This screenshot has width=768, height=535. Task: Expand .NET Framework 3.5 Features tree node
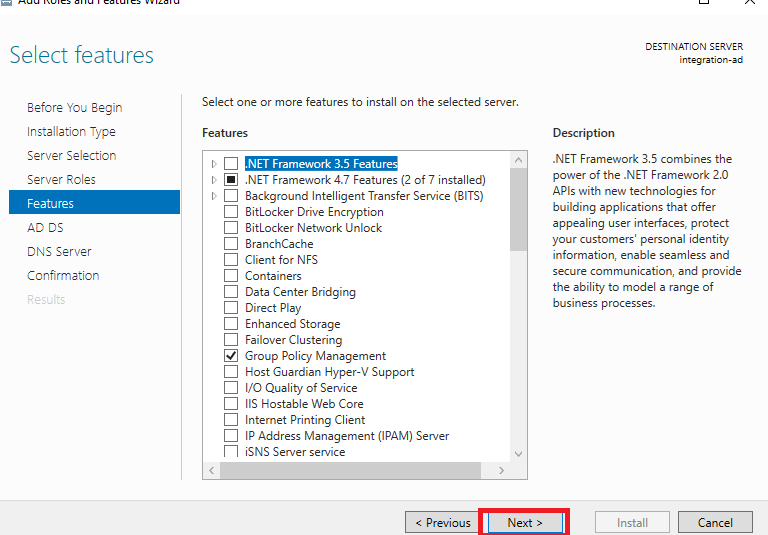214,164
